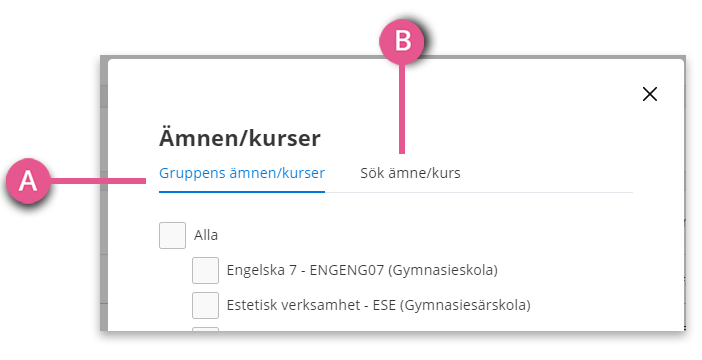Click the pink line below marker B
The image size is (702, 360).
[x=402, y=108]
